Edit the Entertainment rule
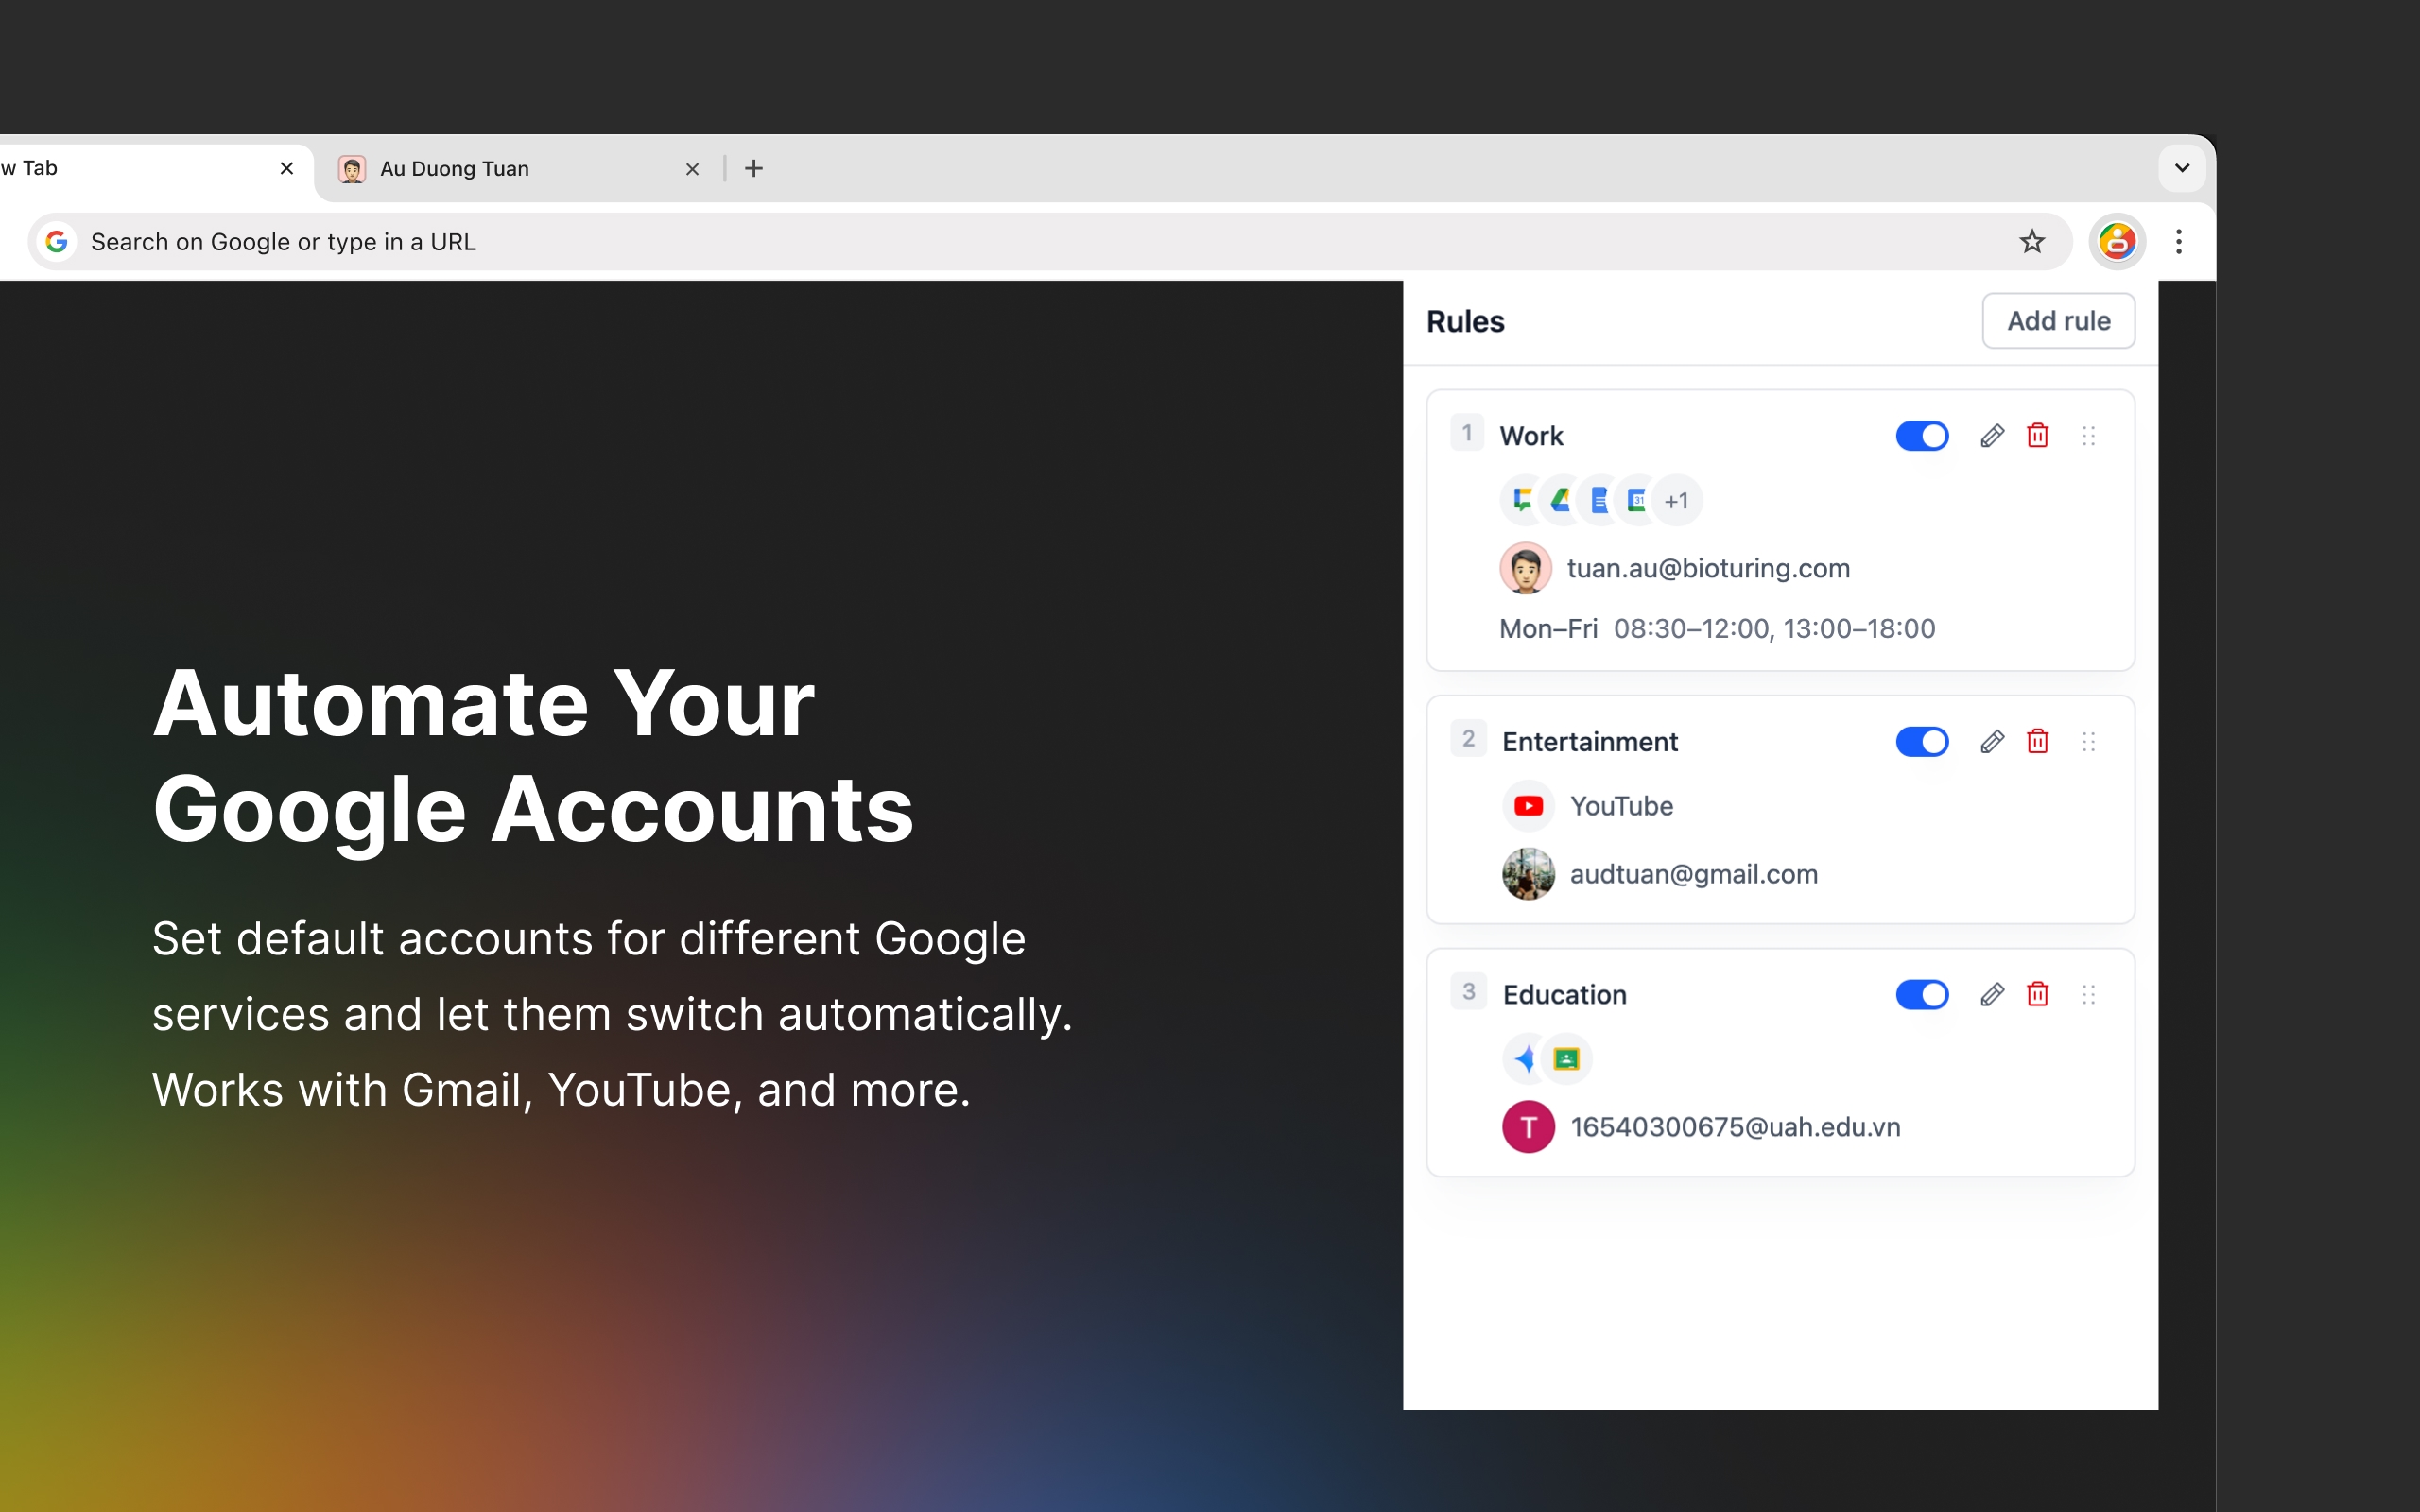 coord(1991,742)
